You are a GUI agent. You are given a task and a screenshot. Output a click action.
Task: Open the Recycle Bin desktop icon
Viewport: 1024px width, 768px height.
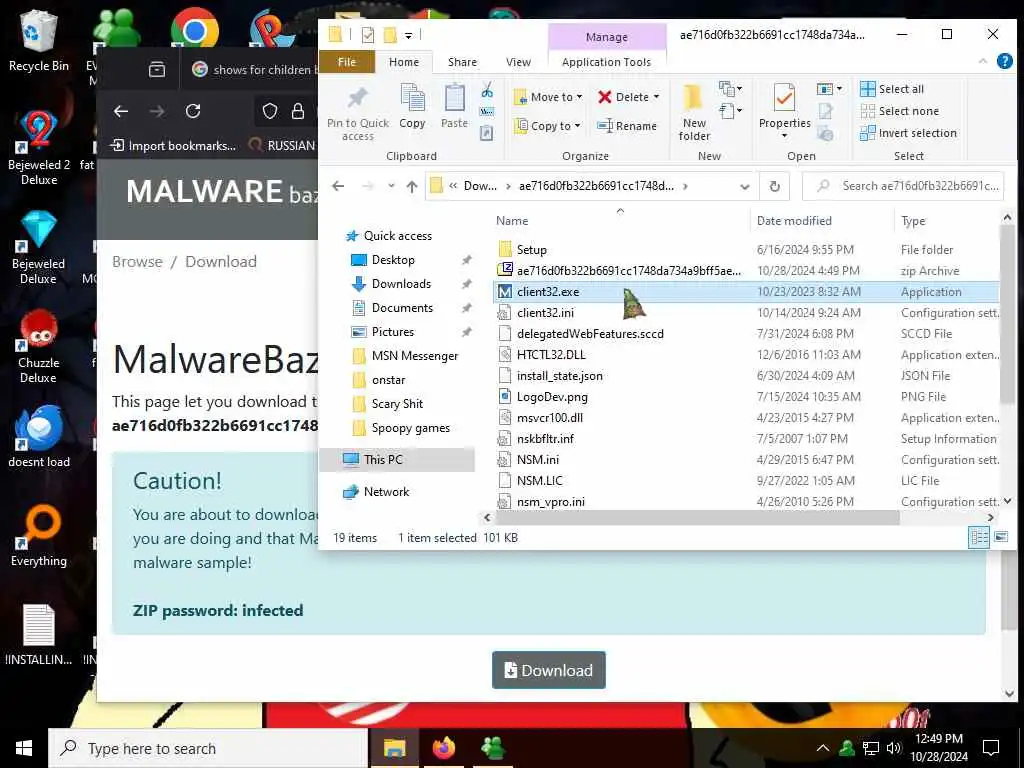point(39,40)
